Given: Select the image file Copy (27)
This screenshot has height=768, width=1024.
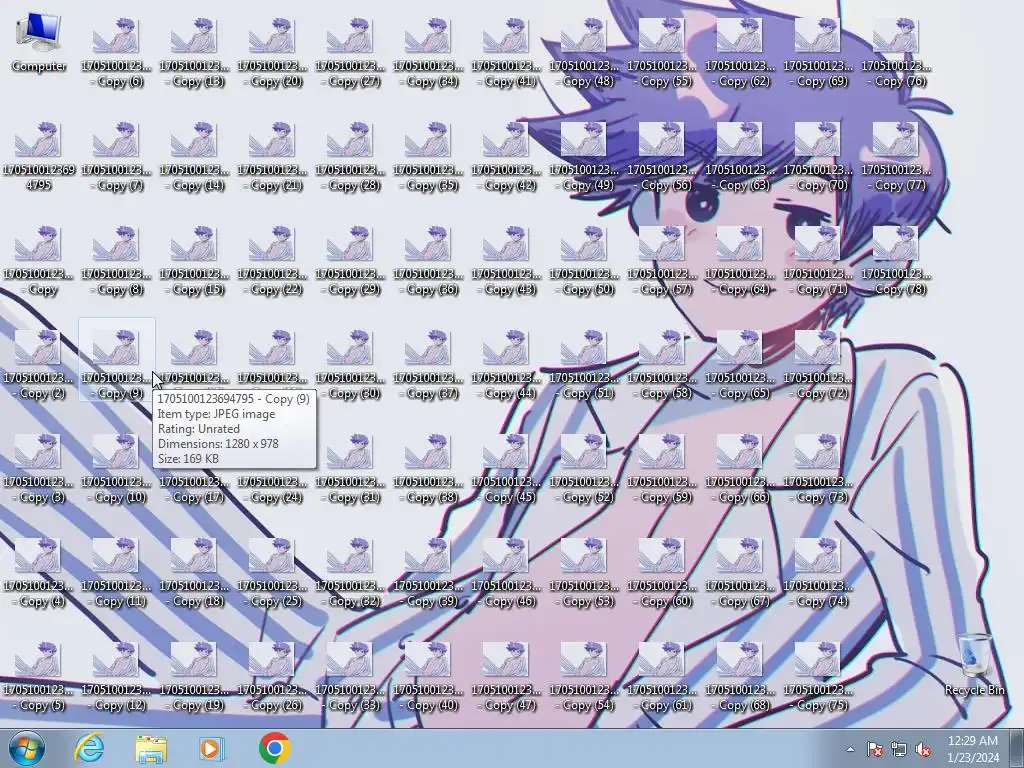Looking at the screenshot, I should [x=350, y=52].
